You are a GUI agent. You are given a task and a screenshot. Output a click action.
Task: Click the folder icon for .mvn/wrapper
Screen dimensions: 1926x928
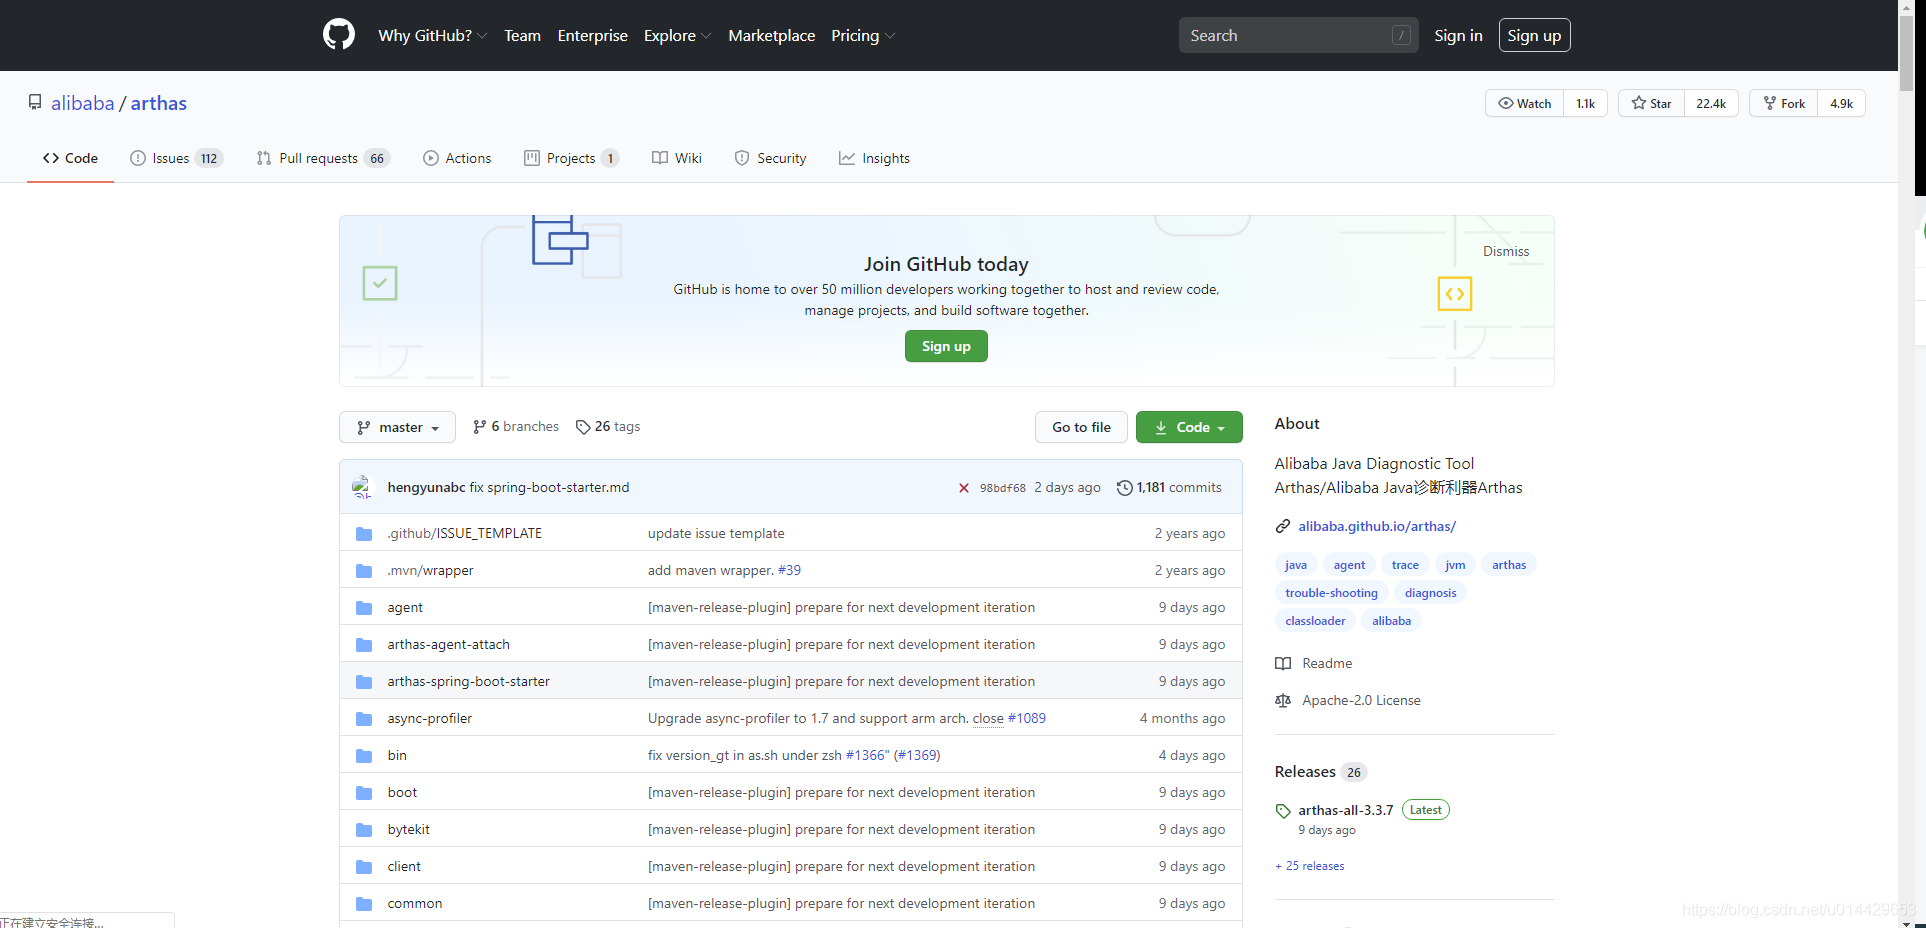(364, 571)
